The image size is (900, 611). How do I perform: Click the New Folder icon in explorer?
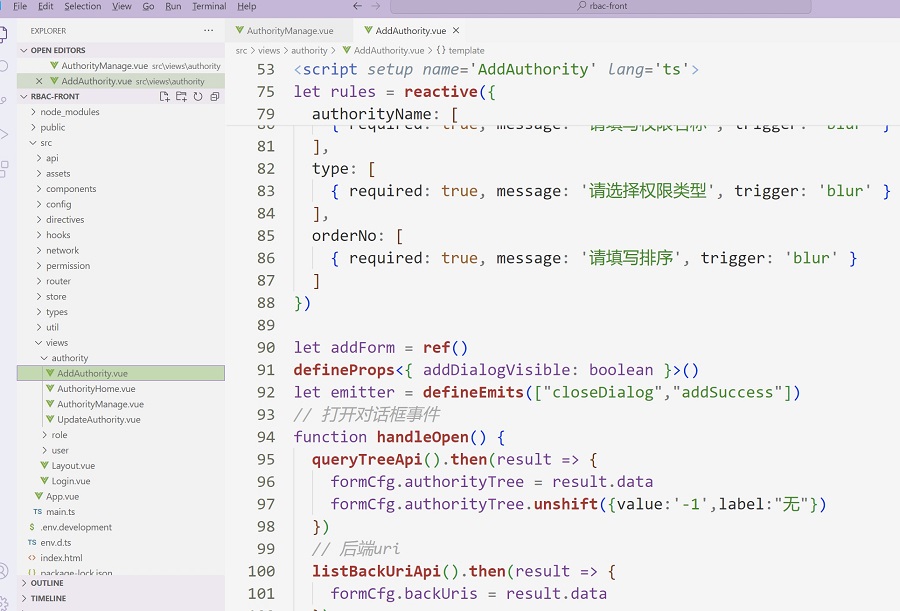pos(181,97)
